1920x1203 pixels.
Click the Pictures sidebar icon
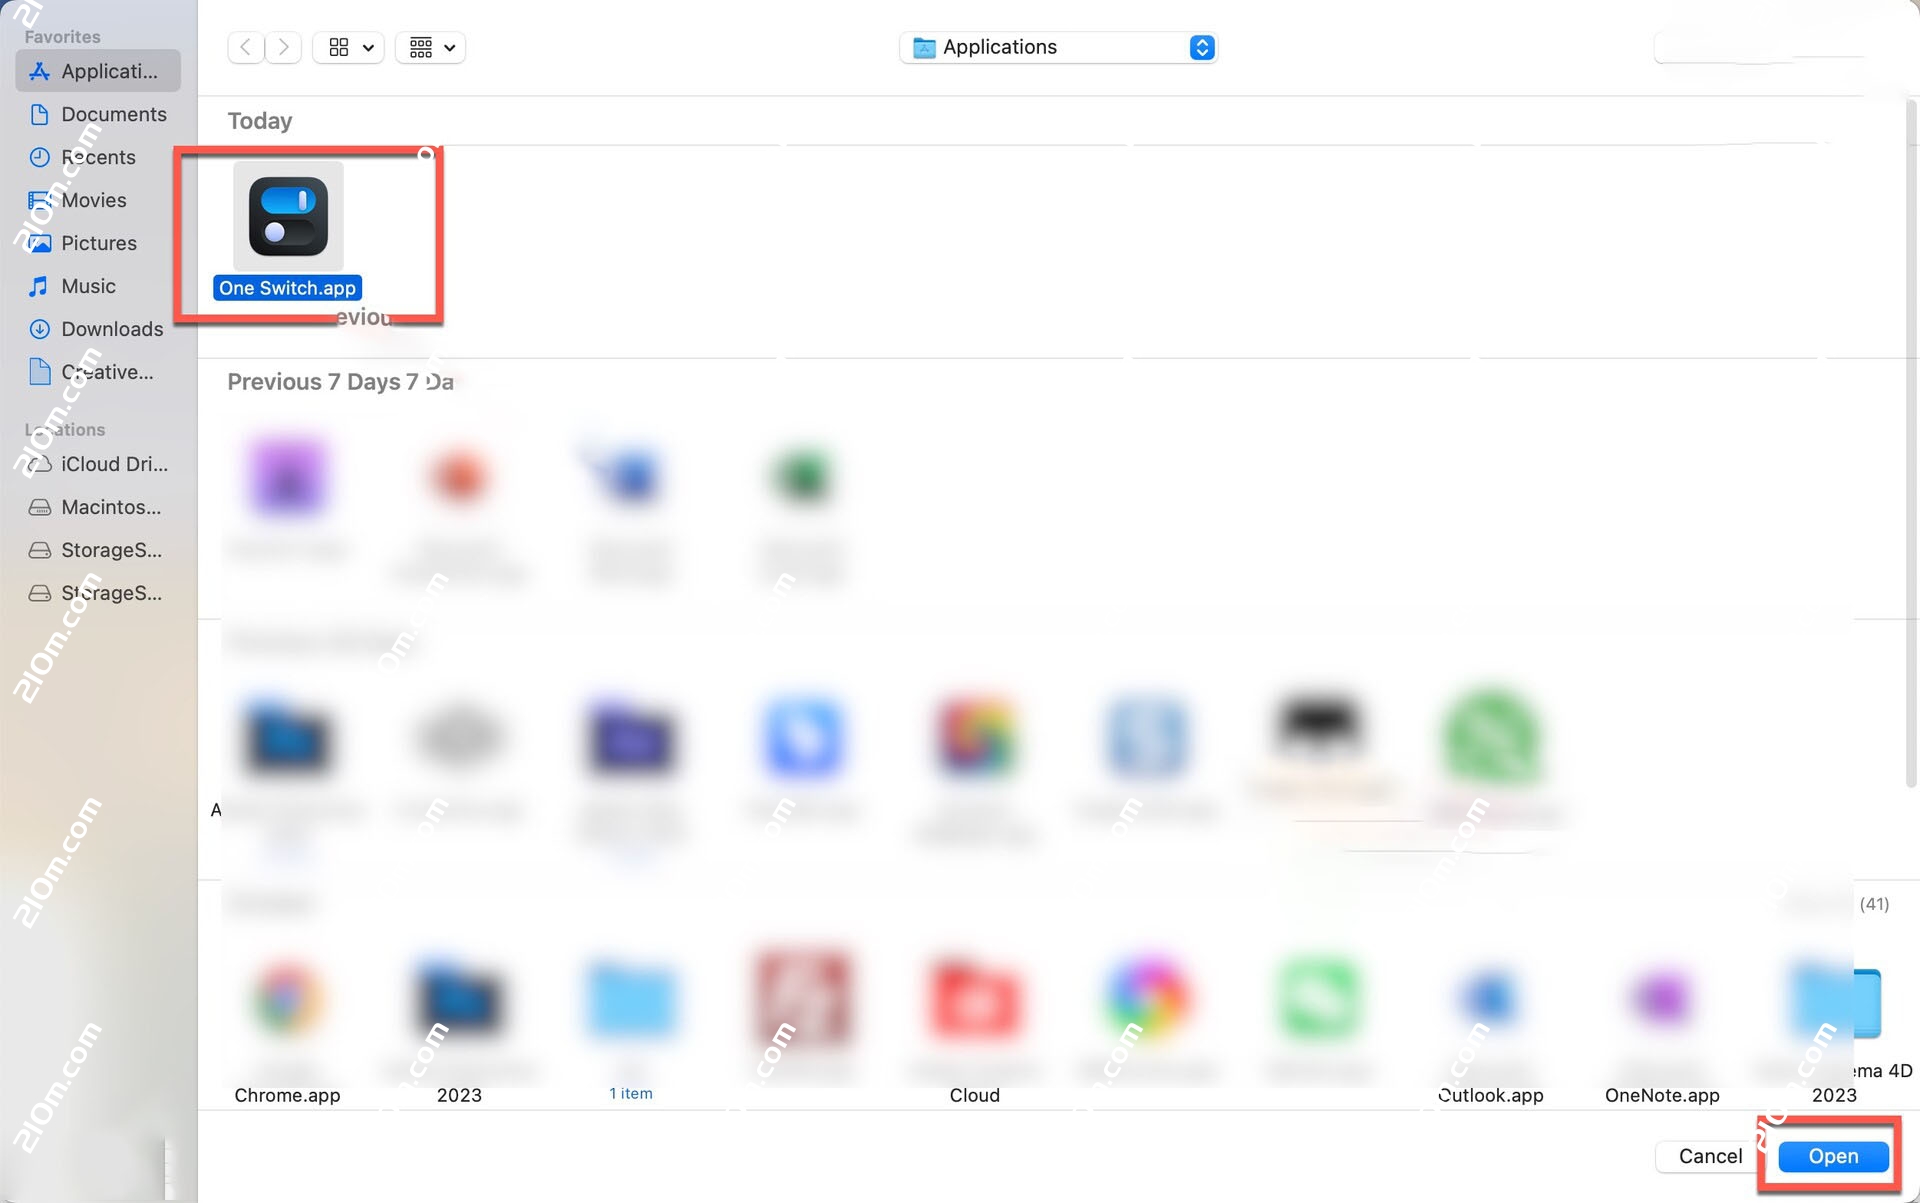pos(99,243)
